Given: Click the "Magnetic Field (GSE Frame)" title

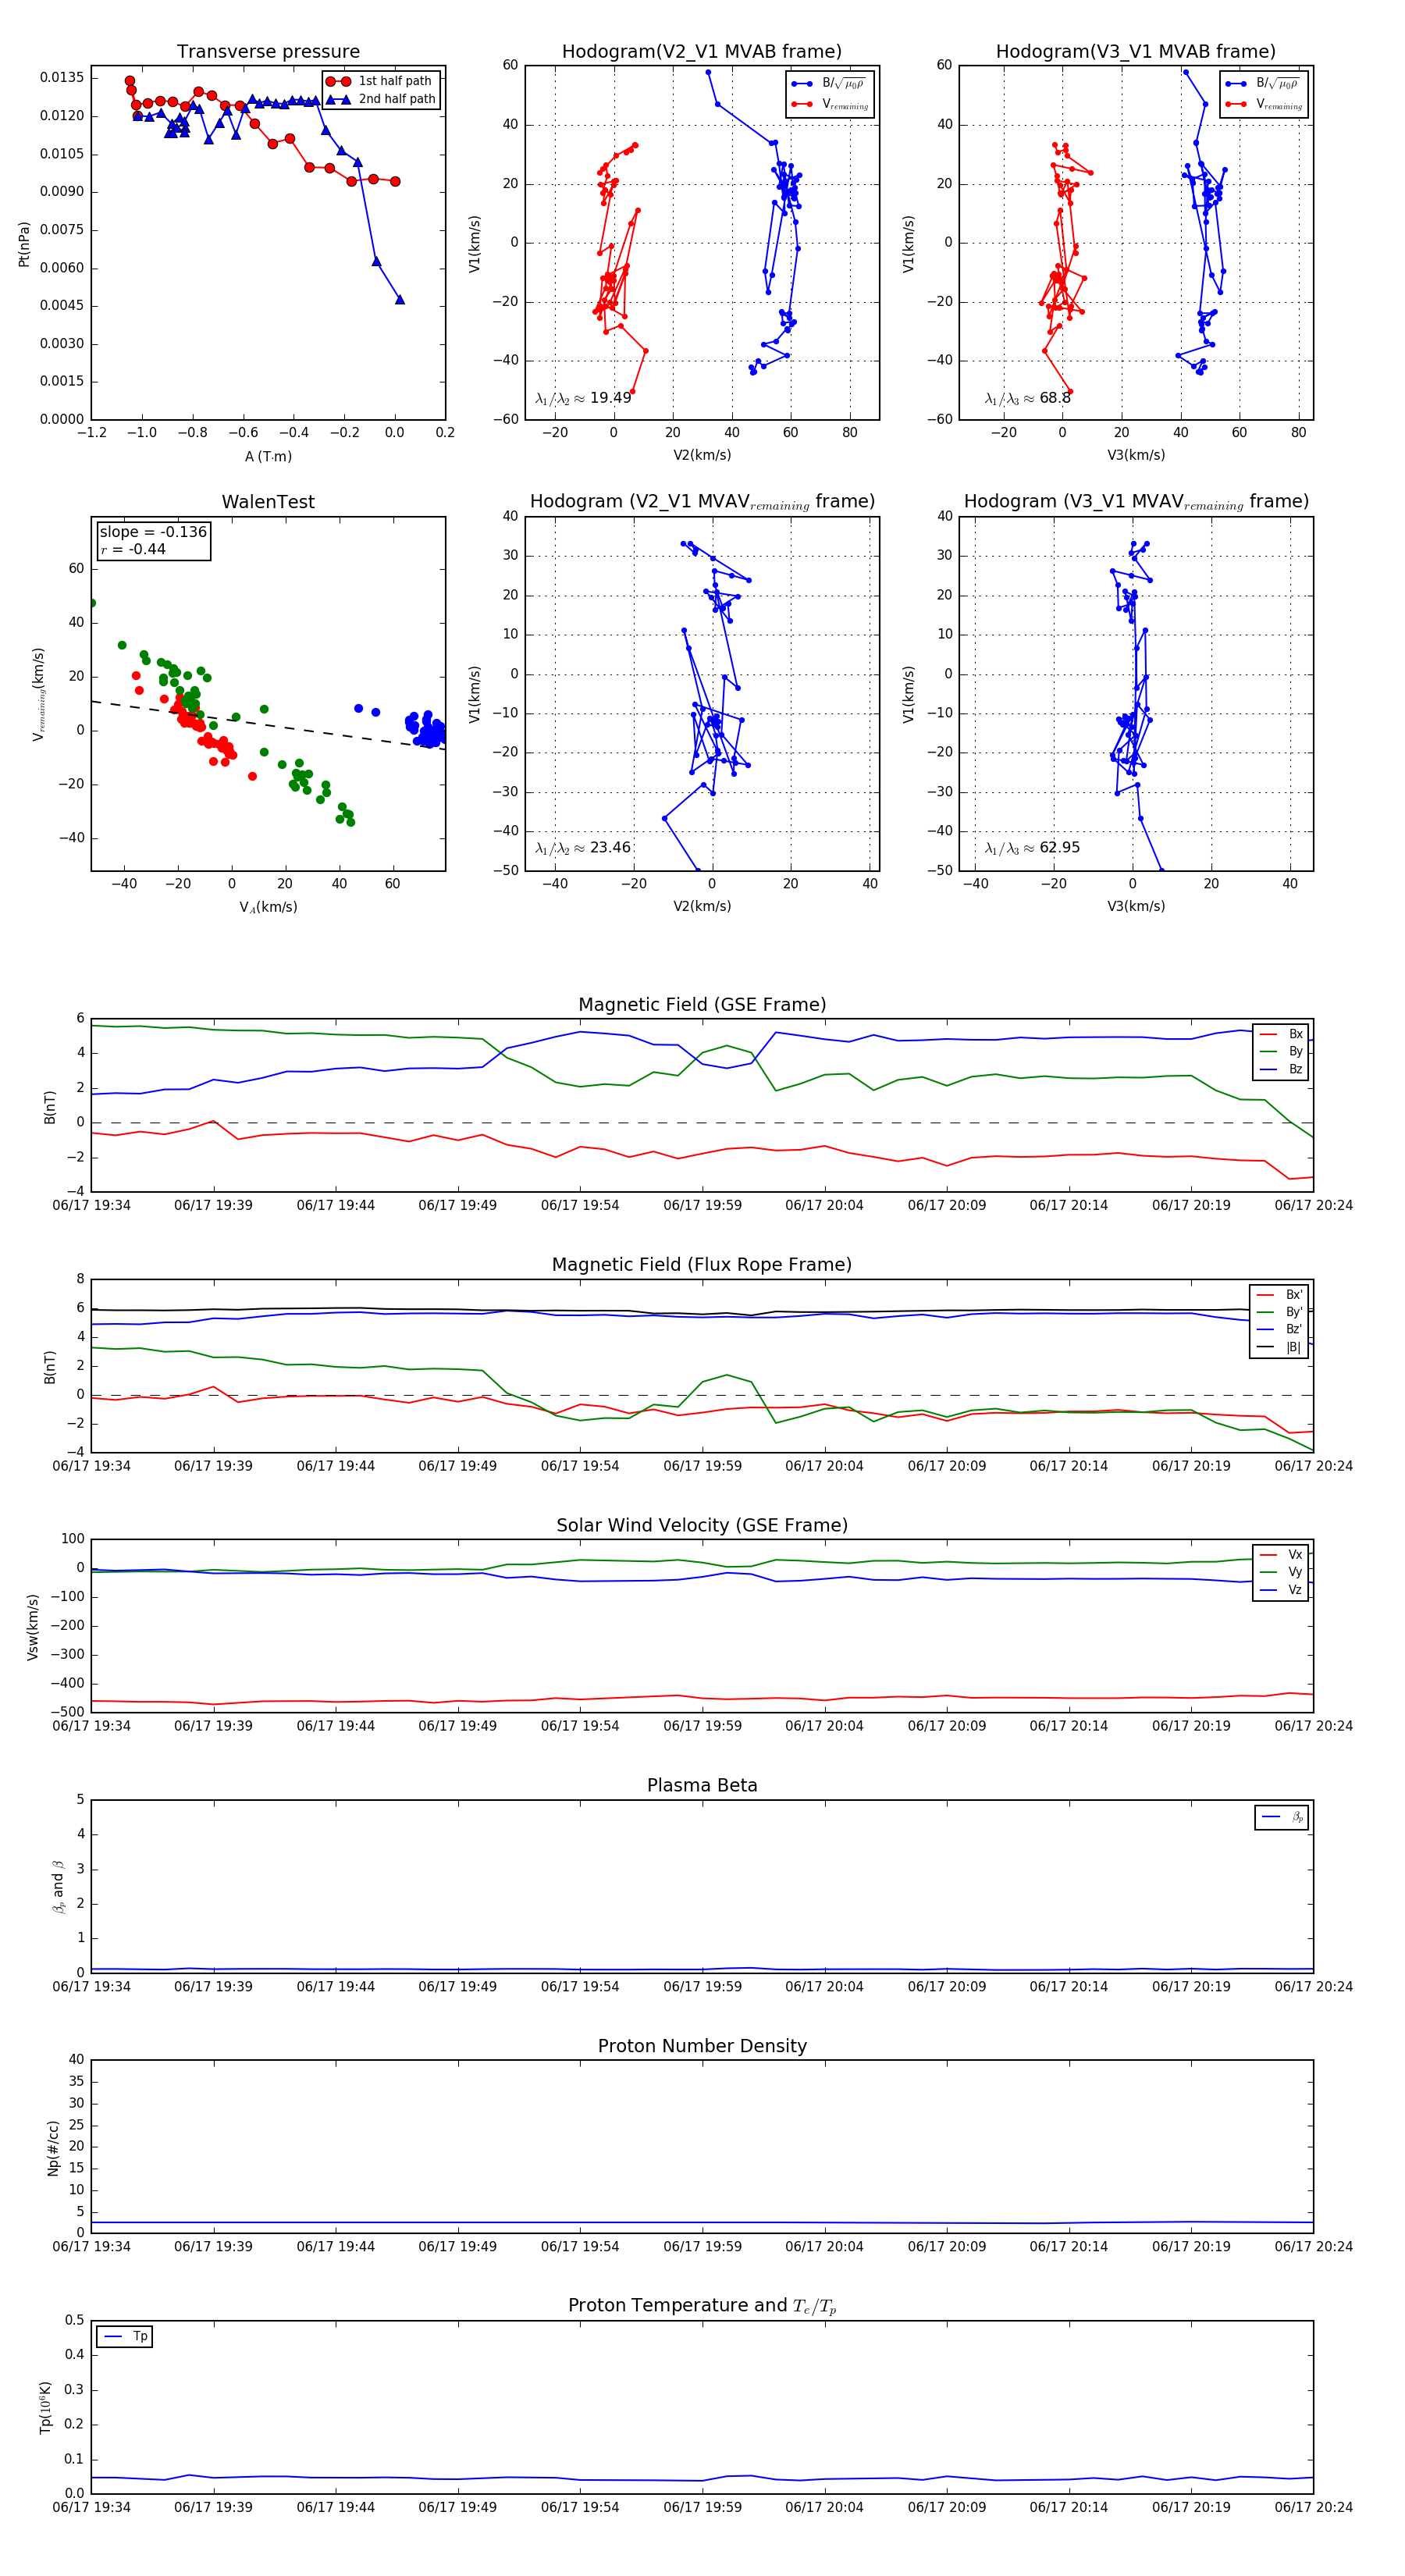Looking at the screenshot, I should click(x=702, y=1005).
